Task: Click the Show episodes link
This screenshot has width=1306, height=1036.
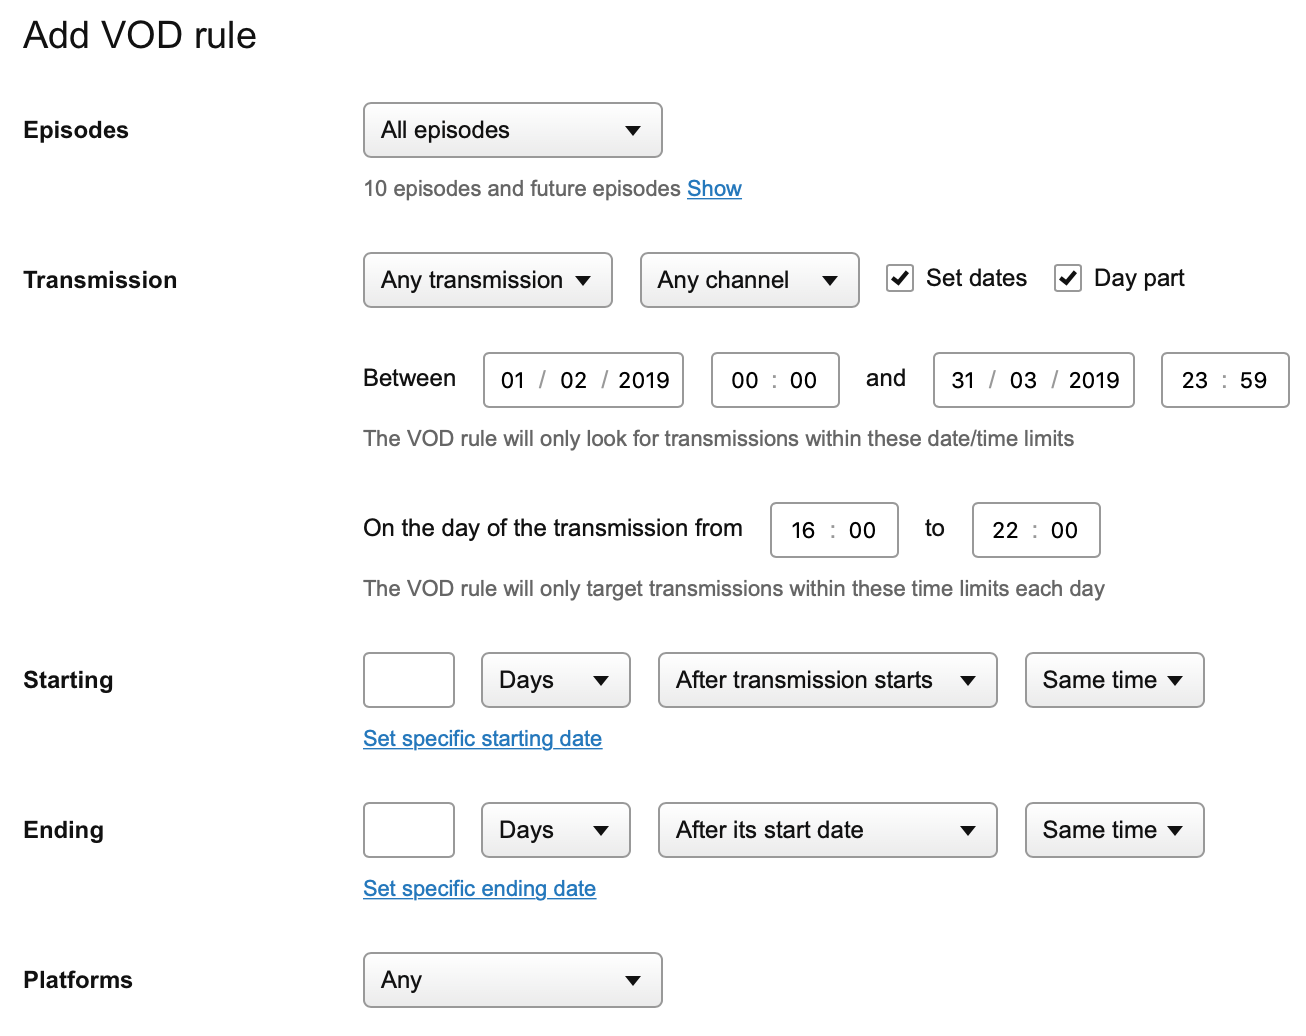Action: (714, 189)
